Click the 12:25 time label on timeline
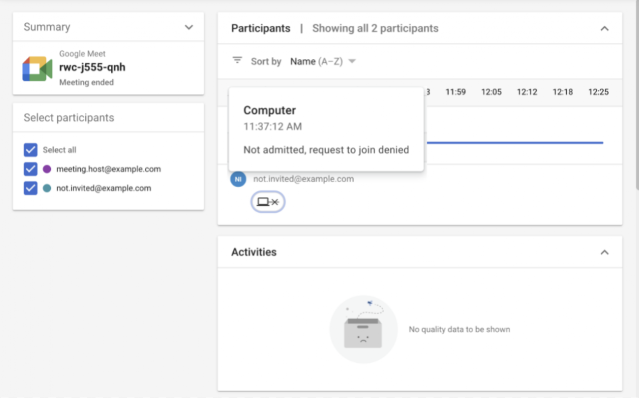The height and width of the screenshot is (398, 639). pos(598,92)
